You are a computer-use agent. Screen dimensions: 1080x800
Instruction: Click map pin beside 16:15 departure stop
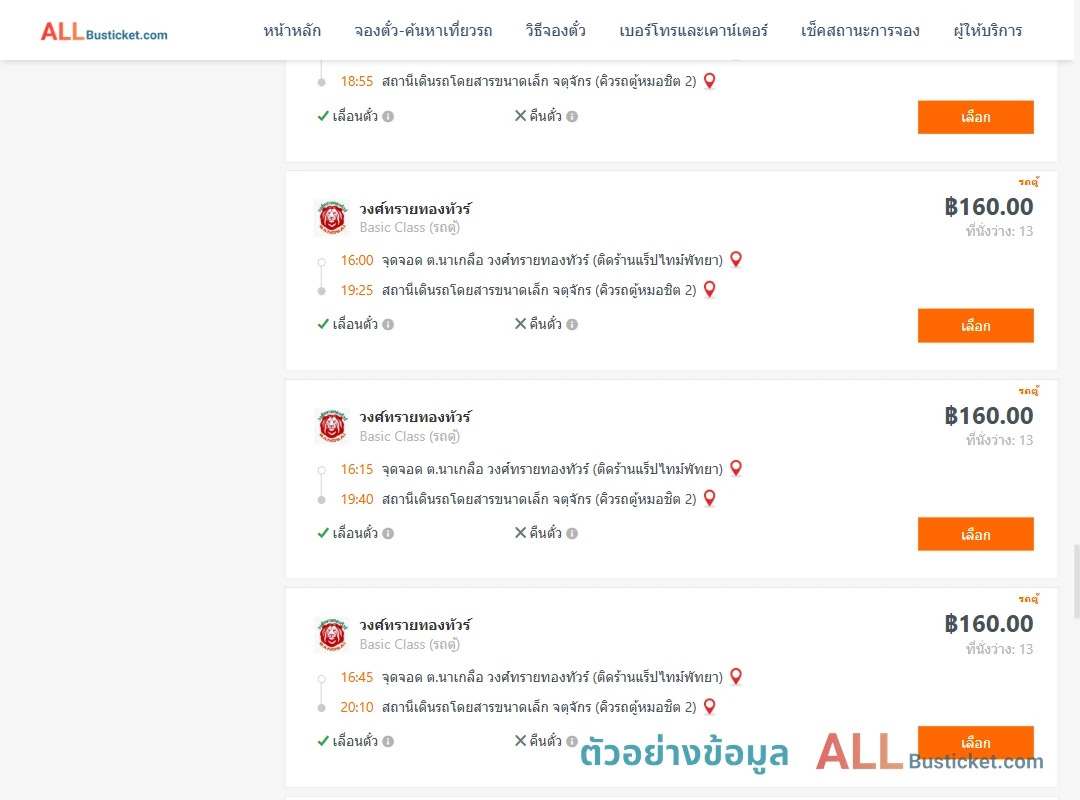736,469
